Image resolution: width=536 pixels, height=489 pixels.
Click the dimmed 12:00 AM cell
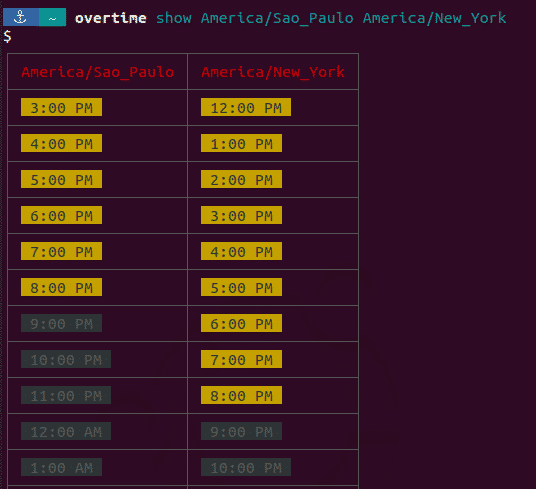pyautogui.click(x=66, y=431)
